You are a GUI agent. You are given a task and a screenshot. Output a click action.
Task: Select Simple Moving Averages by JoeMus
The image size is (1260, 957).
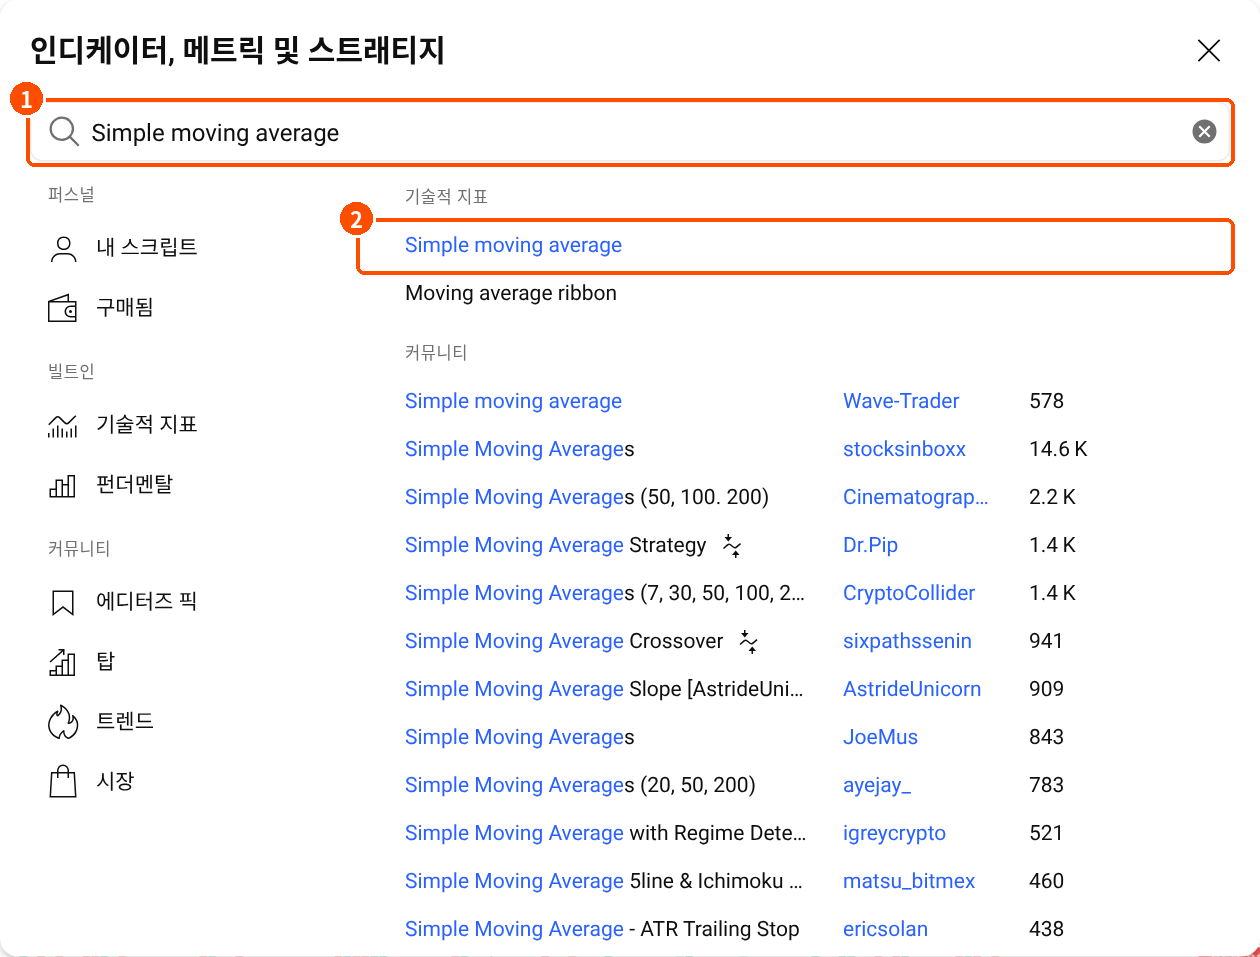point(520,737)
